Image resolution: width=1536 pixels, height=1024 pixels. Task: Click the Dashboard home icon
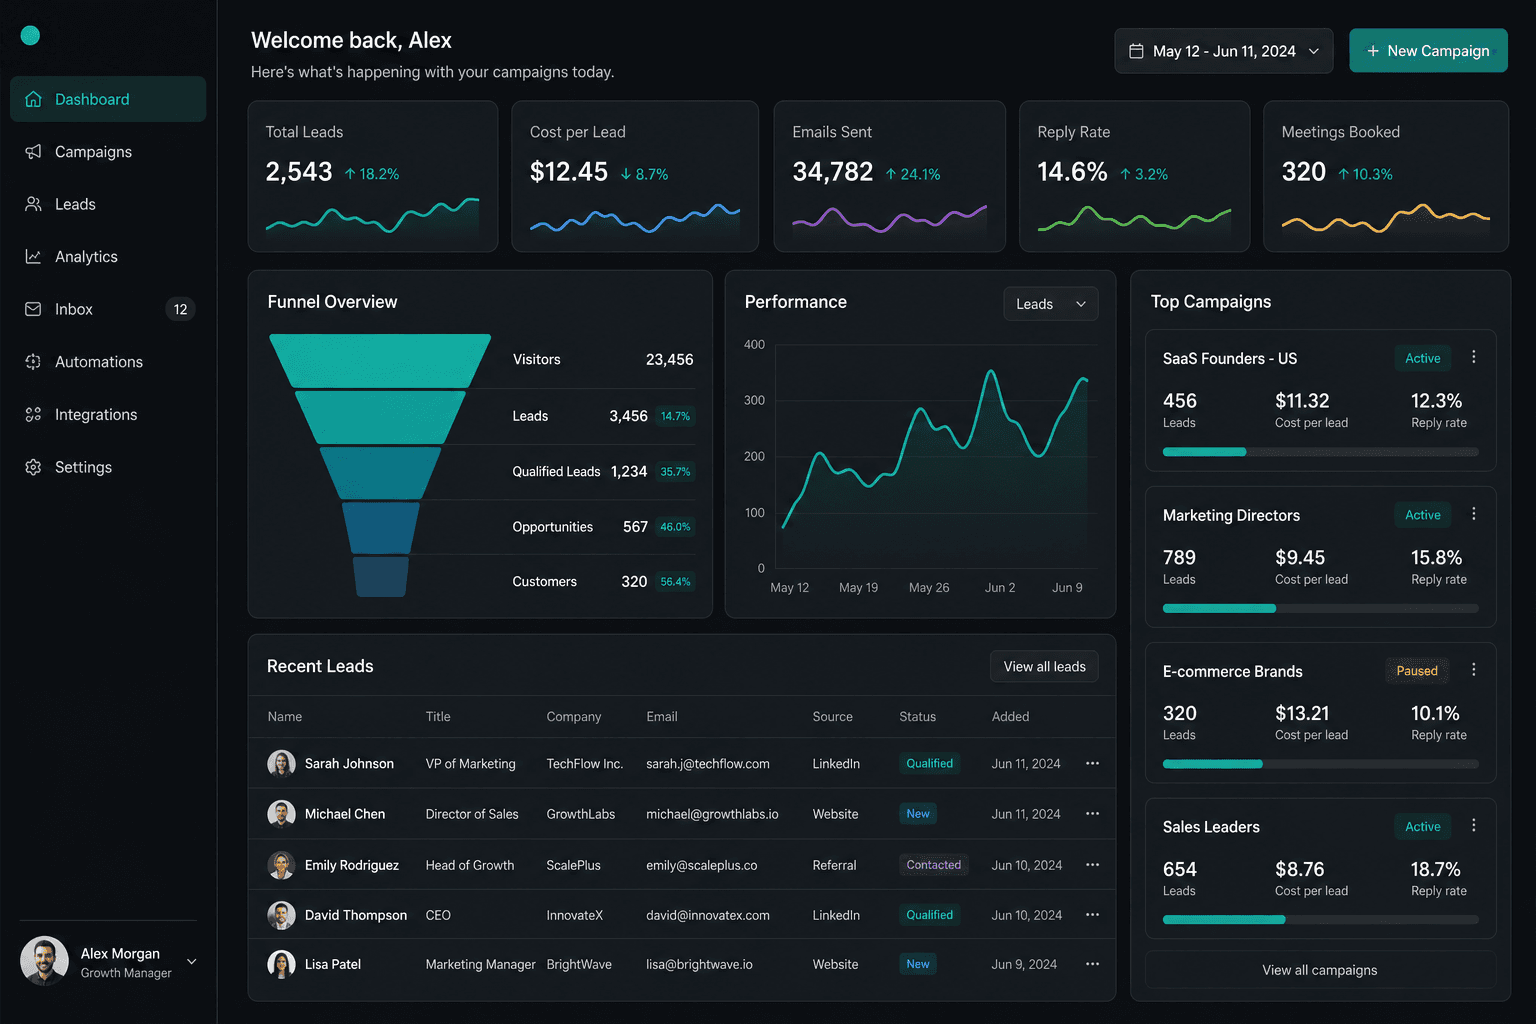(x=33, y=99)
